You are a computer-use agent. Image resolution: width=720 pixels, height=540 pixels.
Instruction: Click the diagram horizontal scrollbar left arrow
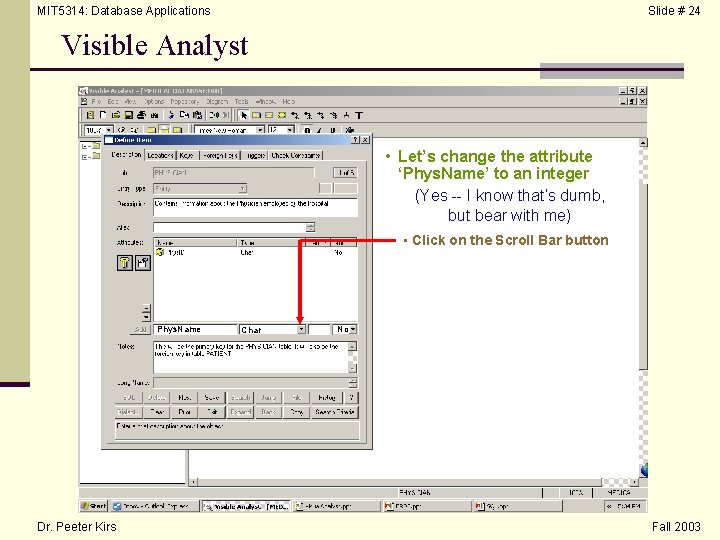(x=194, y=482)
